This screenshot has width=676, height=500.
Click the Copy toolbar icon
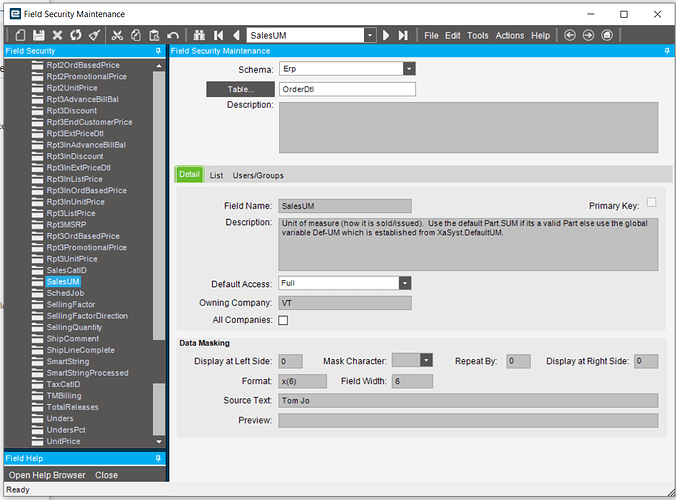pos(136,35)
